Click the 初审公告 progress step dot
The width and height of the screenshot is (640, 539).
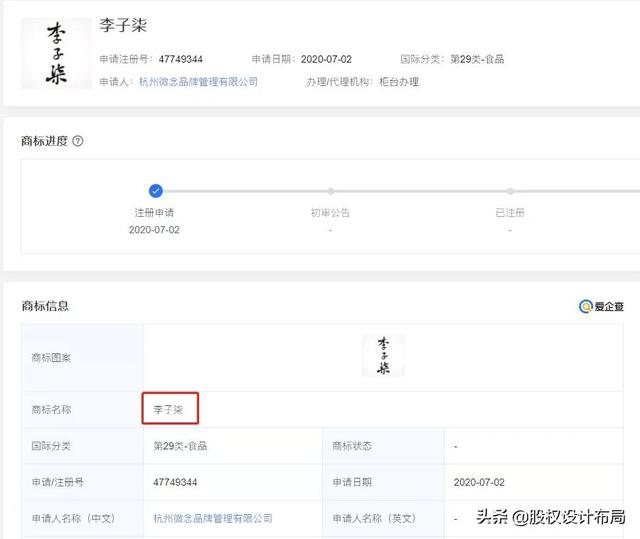tap(331, 191)
